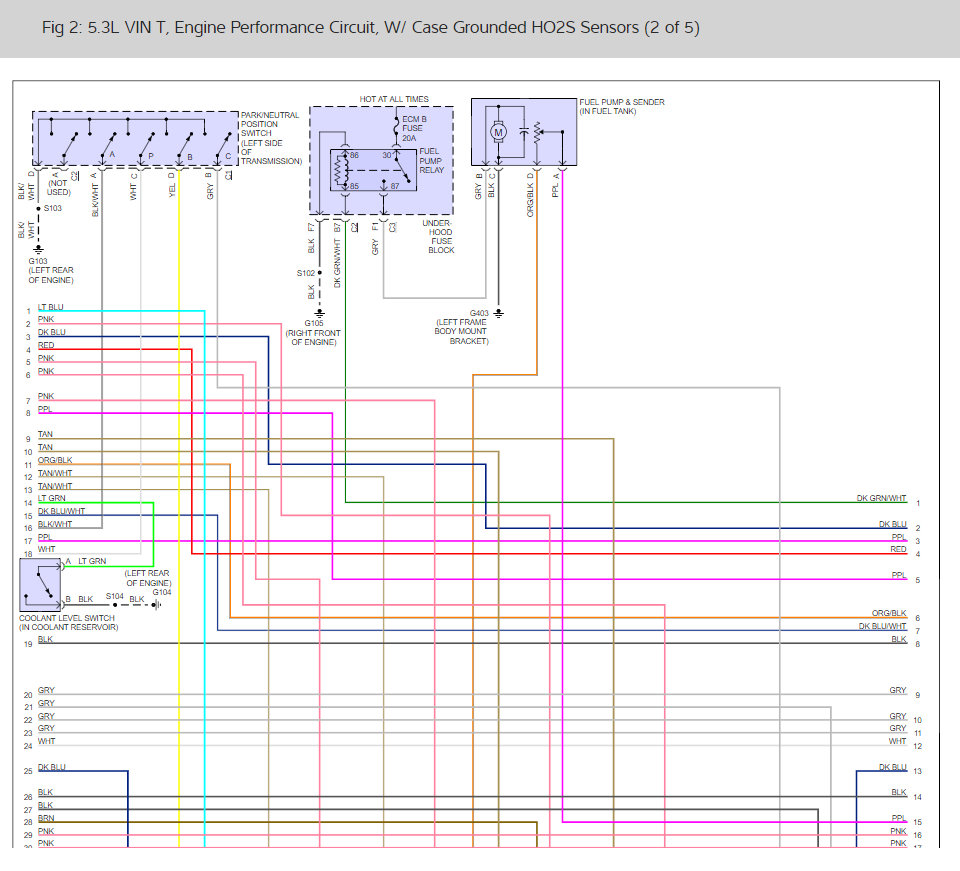Screen dimensions: 960x871
Task: Click the G103 ground symbol
Action: (x=39, y=250)
